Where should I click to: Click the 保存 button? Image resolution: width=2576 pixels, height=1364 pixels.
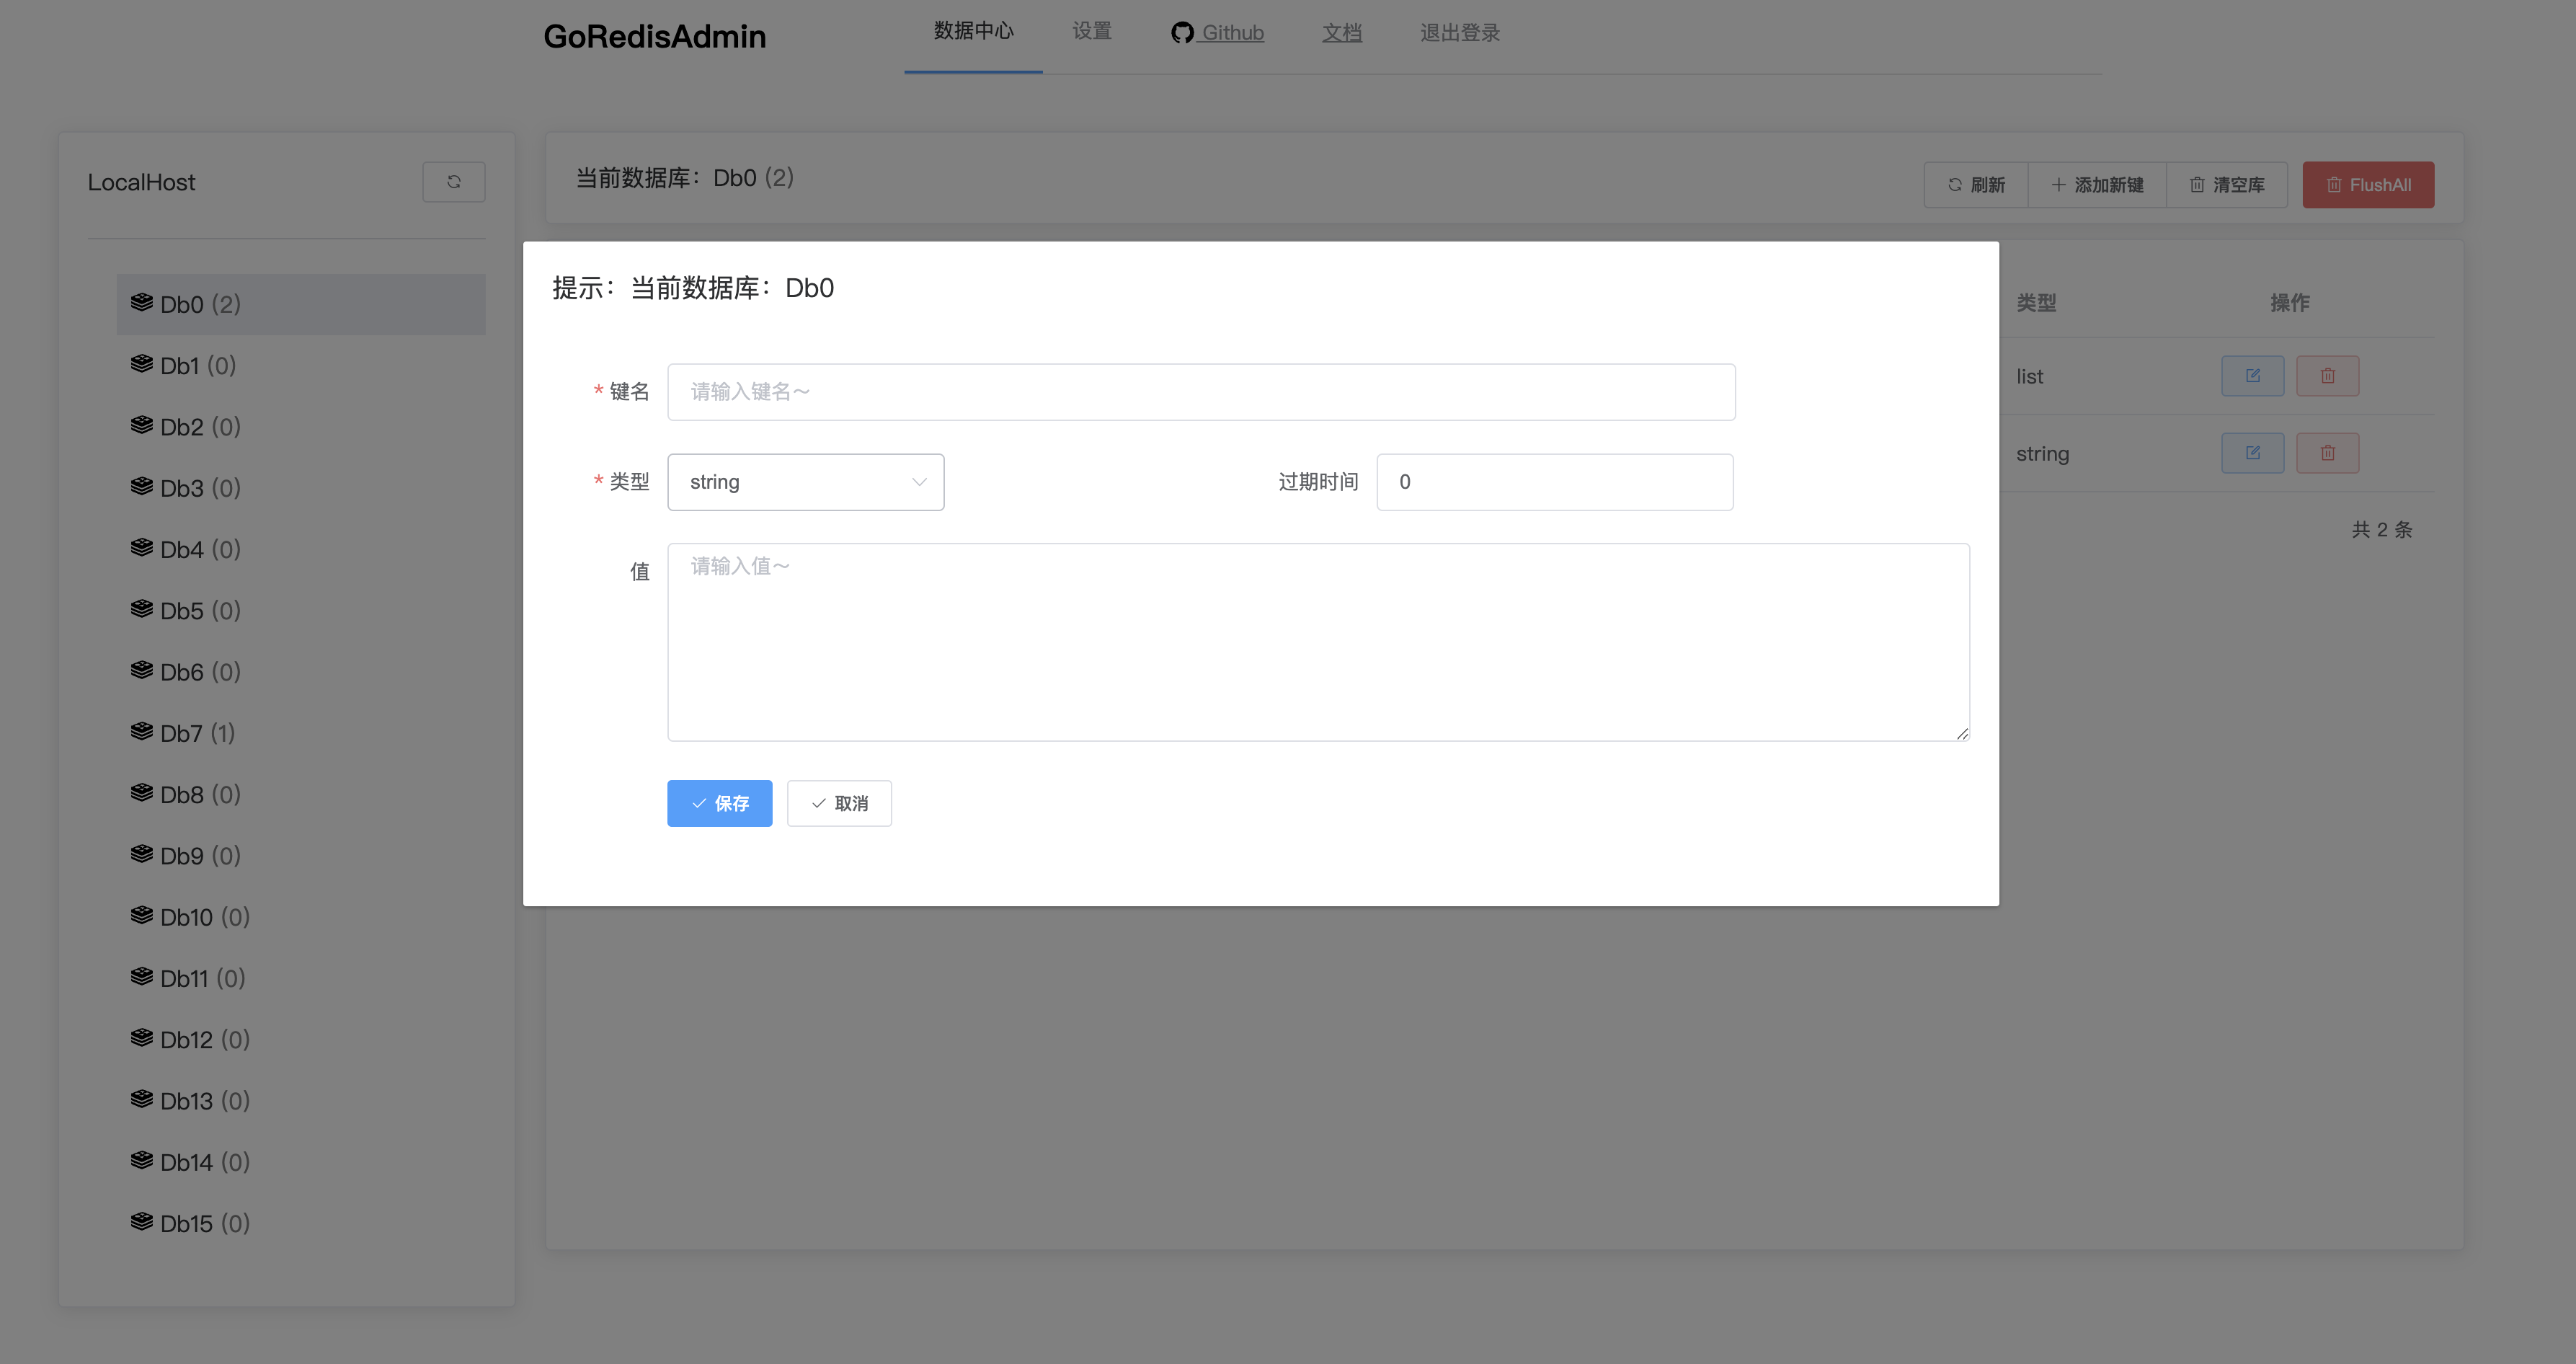719,803
